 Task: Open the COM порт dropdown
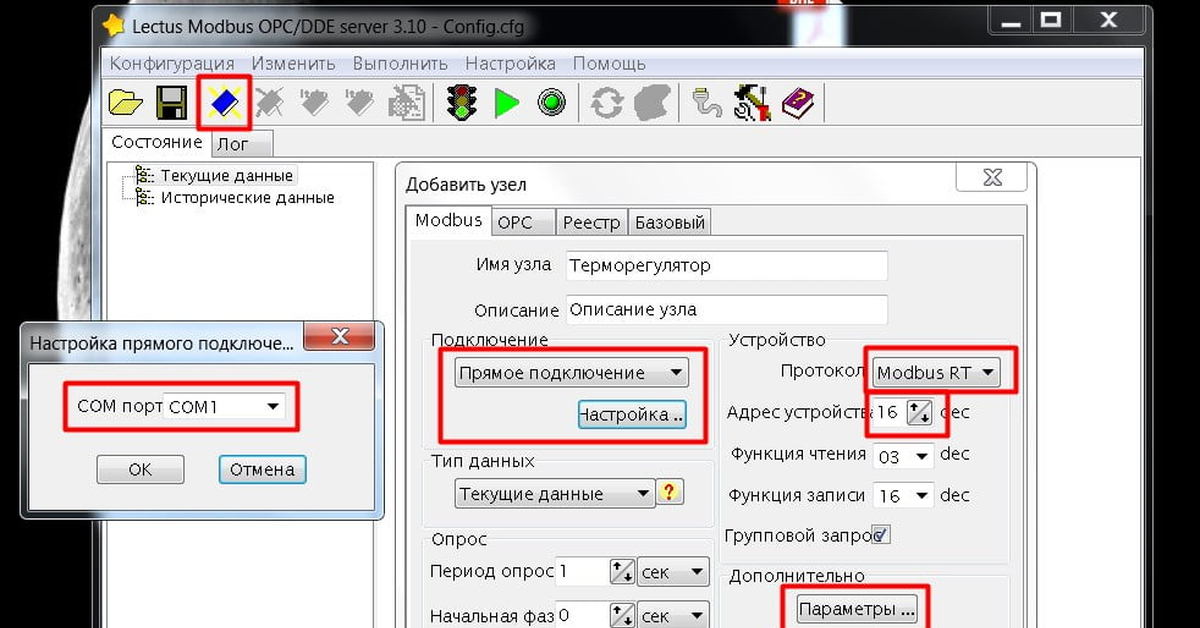coord(271,407)
